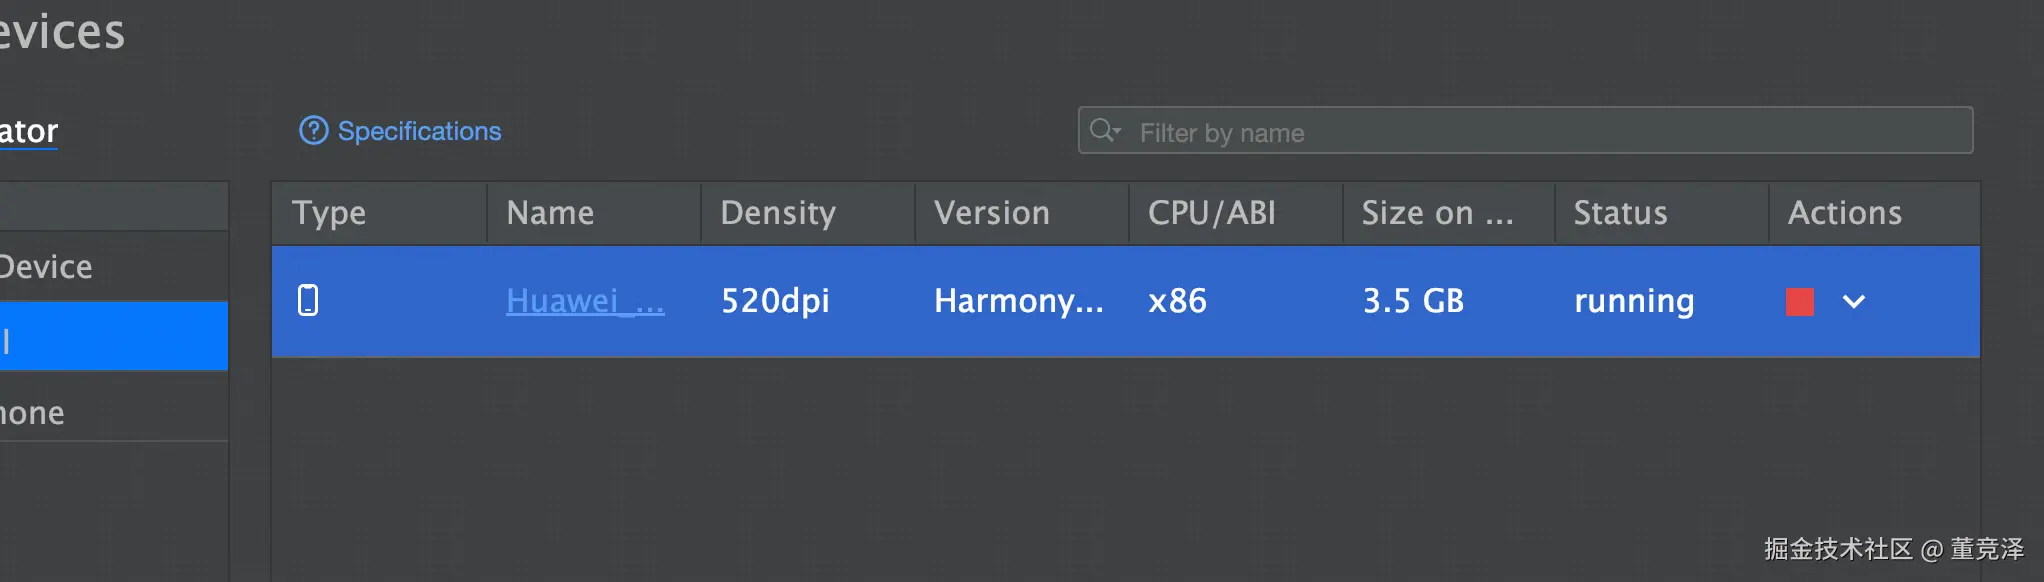2044x582 pixels.
Task: Sort by the Version column header
Action: pyautogui.click(x=991, y=213)
